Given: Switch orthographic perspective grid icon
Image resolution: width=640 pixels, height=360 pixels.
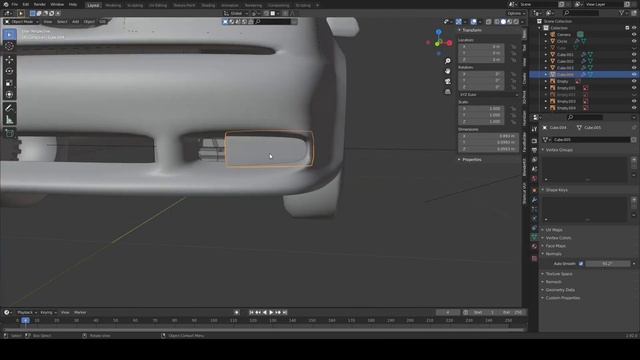Looking at the screenshot, I should (x=448, y=91).
